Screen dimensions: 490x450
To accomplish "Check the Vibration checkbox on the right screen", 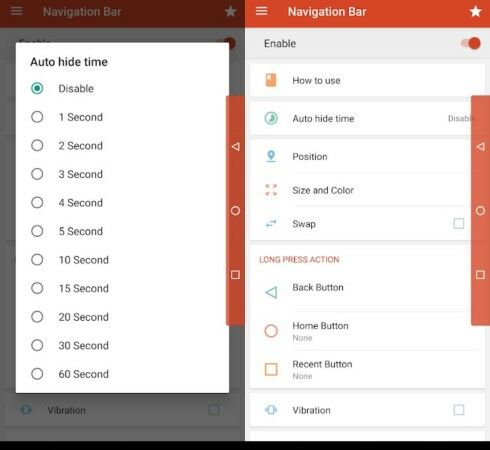I will pos(459,410).
